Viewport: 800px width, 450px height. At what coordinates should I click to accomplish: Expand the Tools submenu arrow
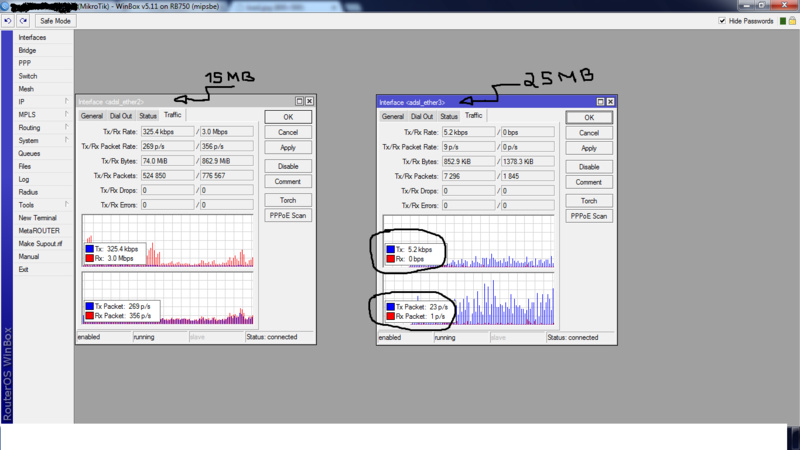pyautogui.click(x=66, y=204)
